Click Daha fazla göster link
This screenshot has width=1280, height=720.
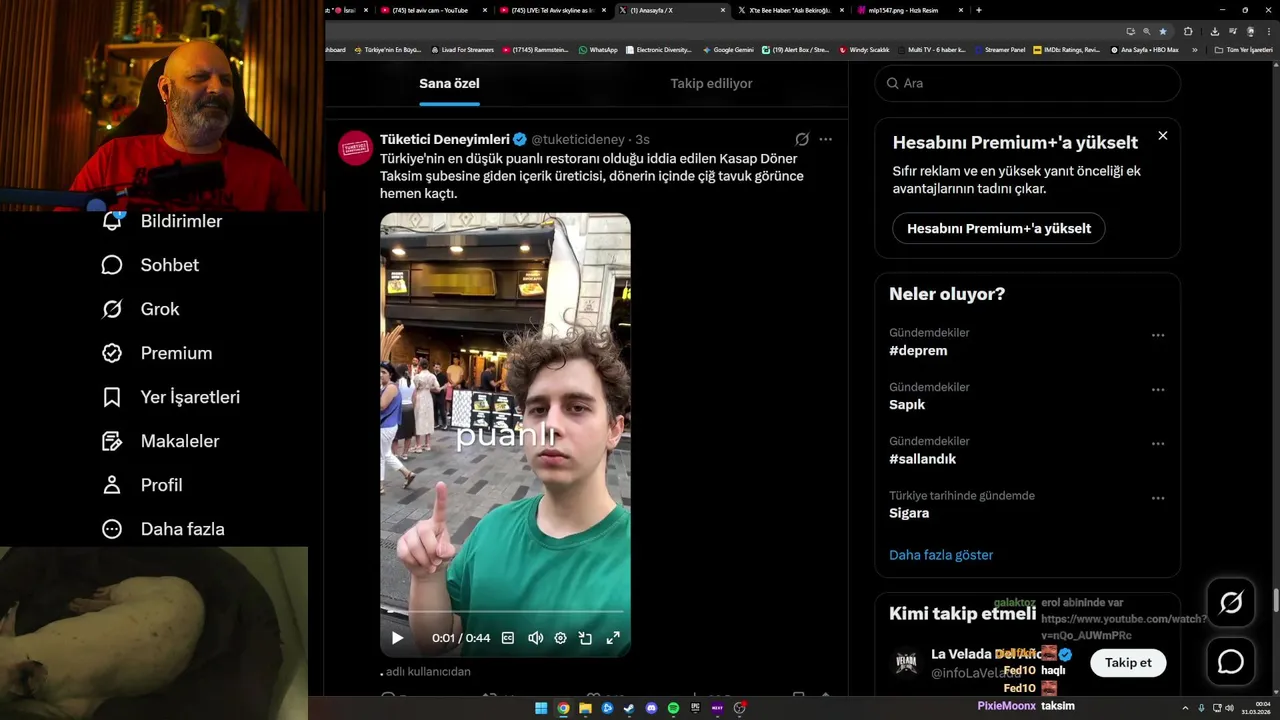pyautogui.click(x=941, y=555)
